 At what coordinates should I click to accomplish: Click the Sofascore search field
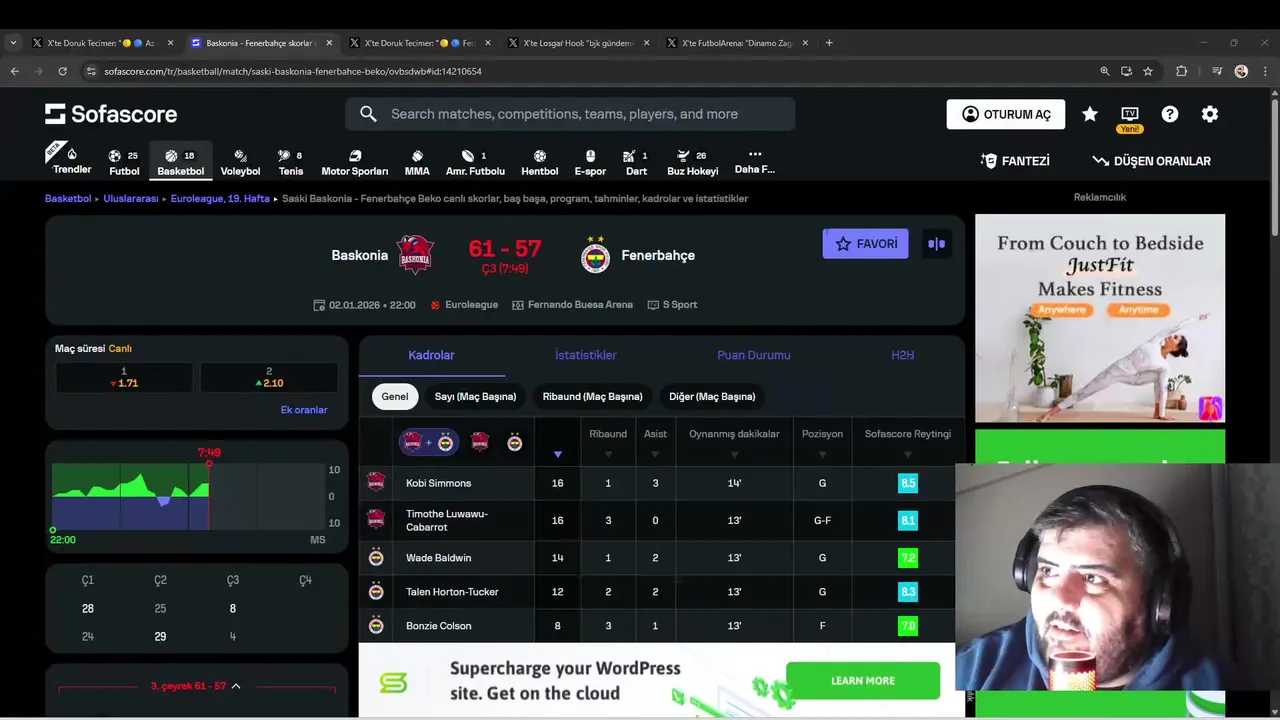point(570,114)
